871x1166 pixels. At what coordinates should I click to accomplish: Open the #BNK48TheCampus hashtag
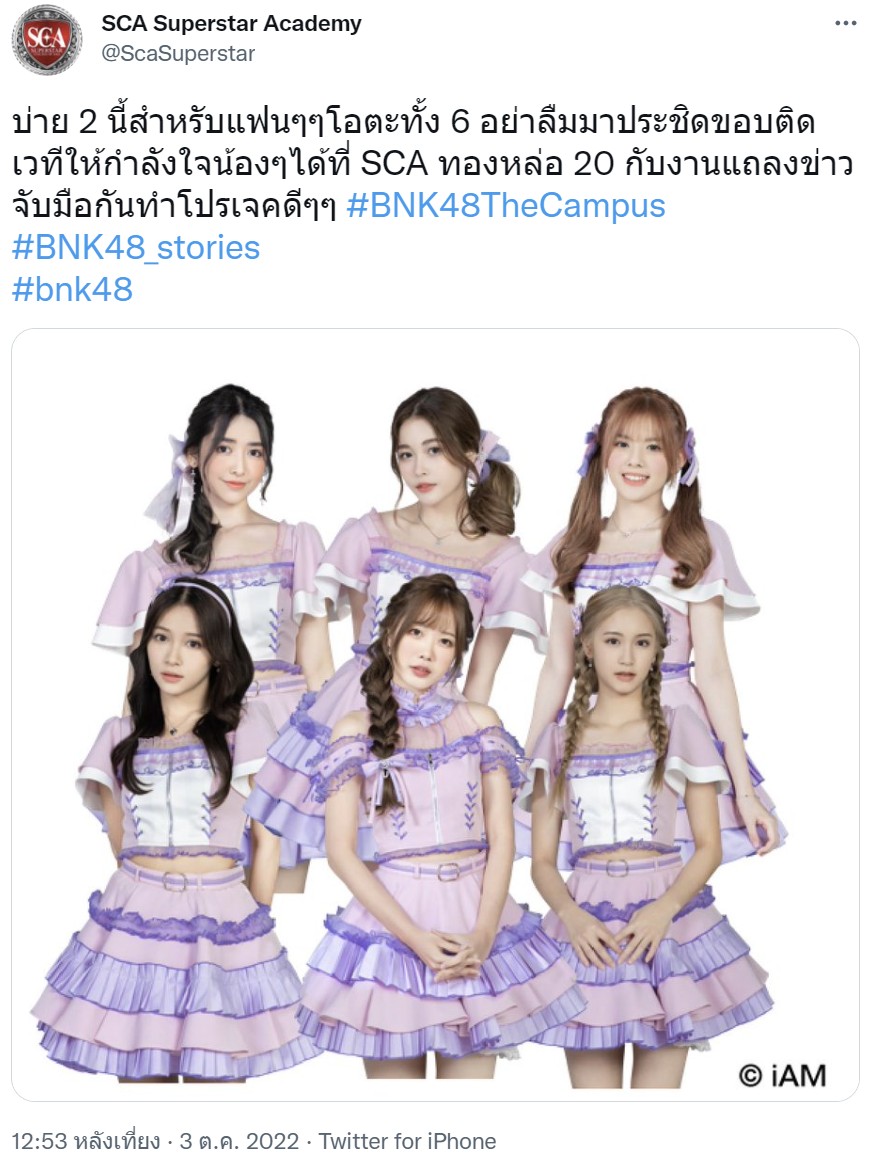tap(506, 206)
